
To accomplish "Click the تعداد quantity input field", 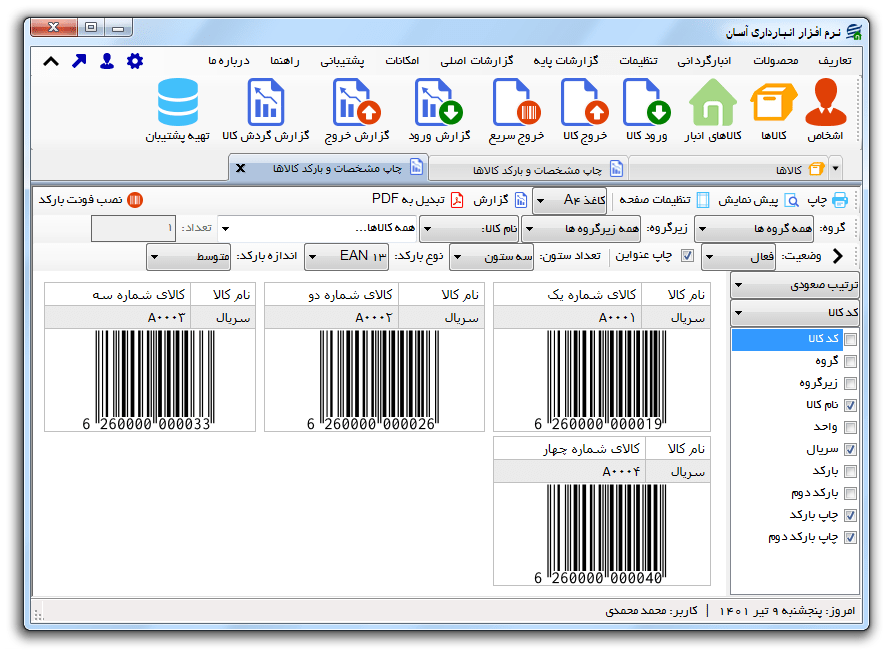I will 134,229.
